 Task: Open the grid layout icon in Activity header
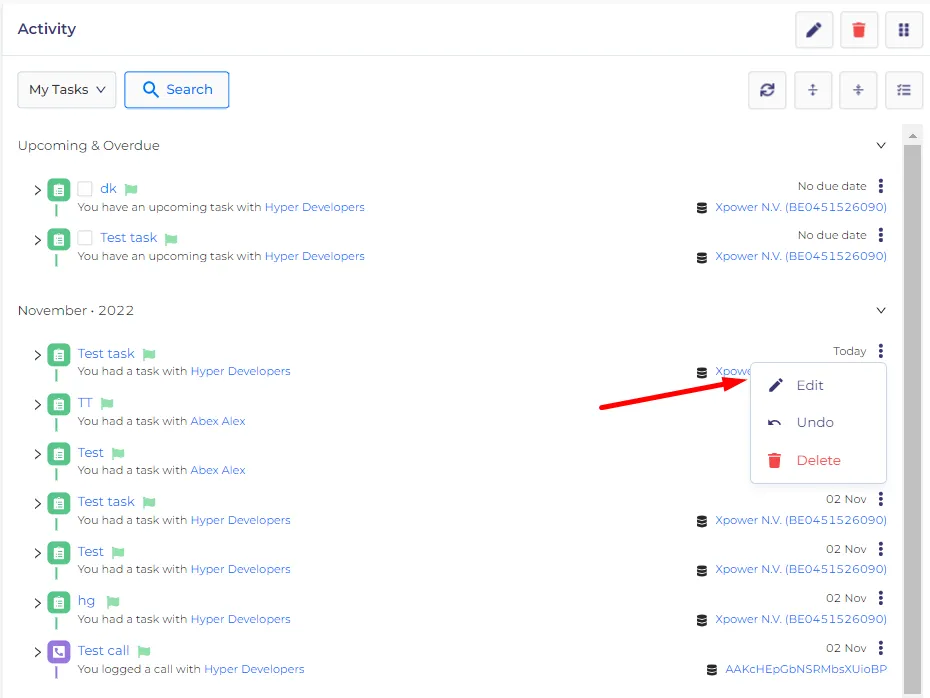click(903, 30)
